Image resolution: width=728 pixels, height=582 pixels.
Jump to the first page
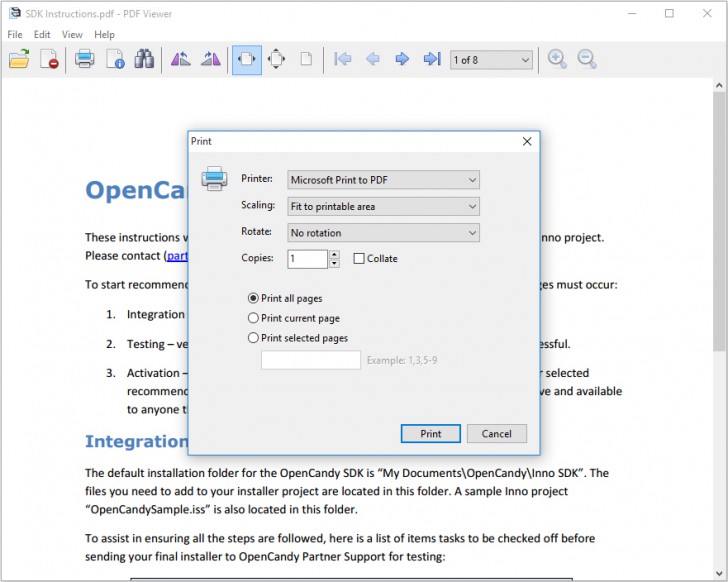coord(343,59)
